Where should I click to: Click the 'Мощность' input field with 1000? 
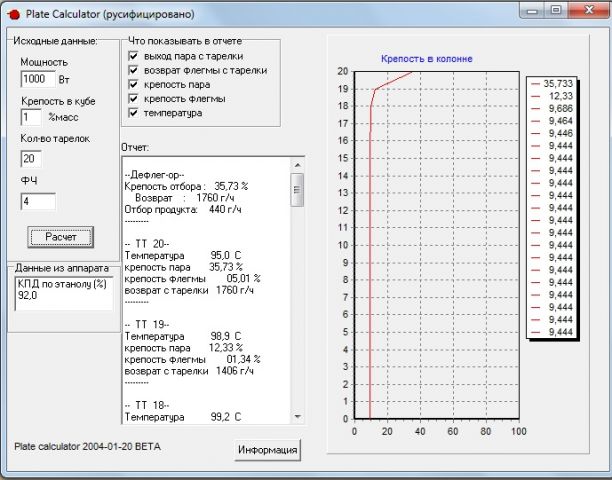click(38, 79)
